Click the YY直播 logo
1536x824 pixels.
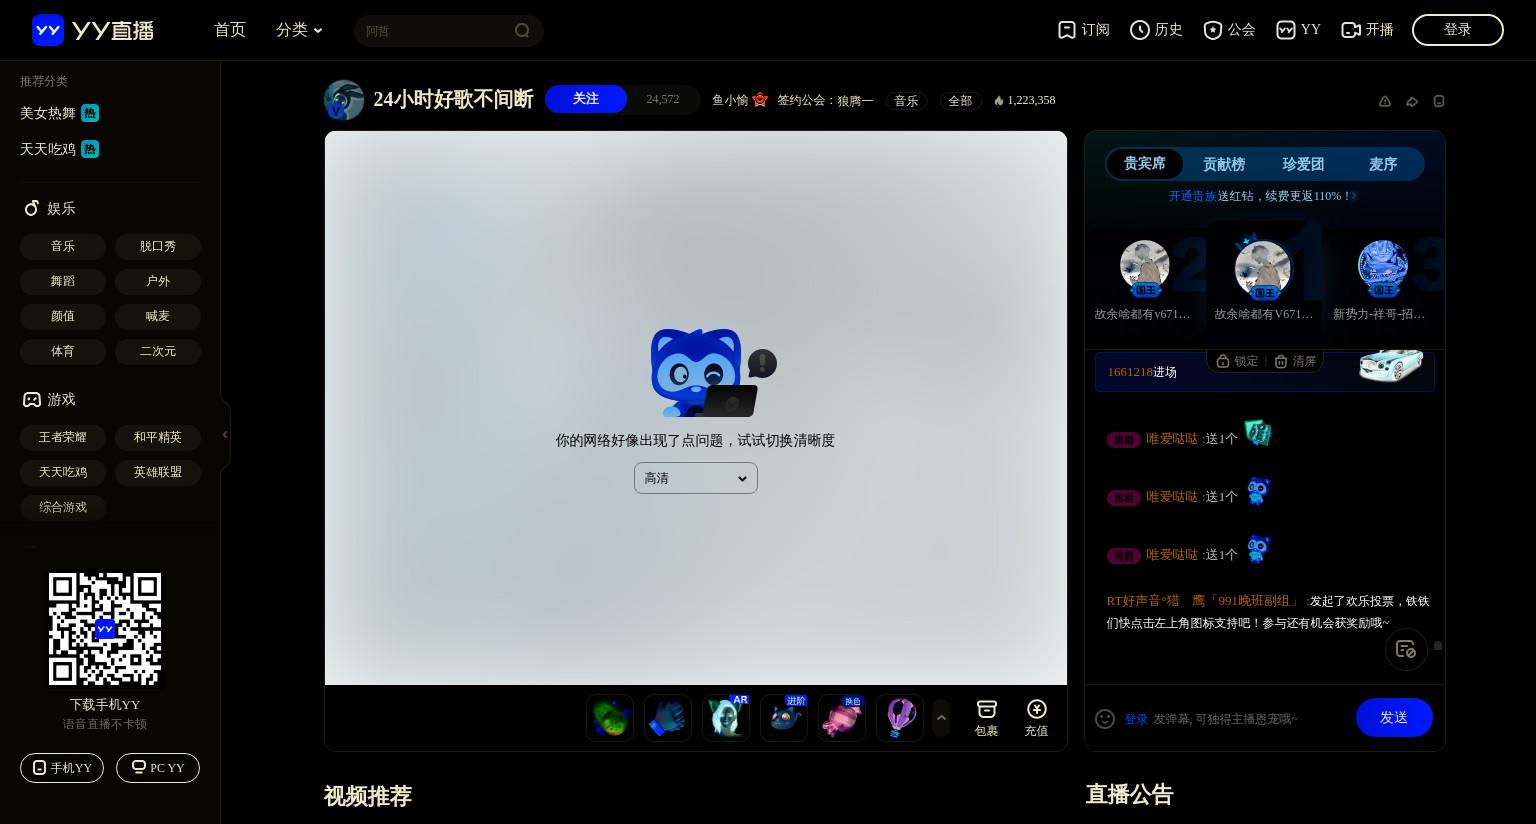[x=93, y=30]
